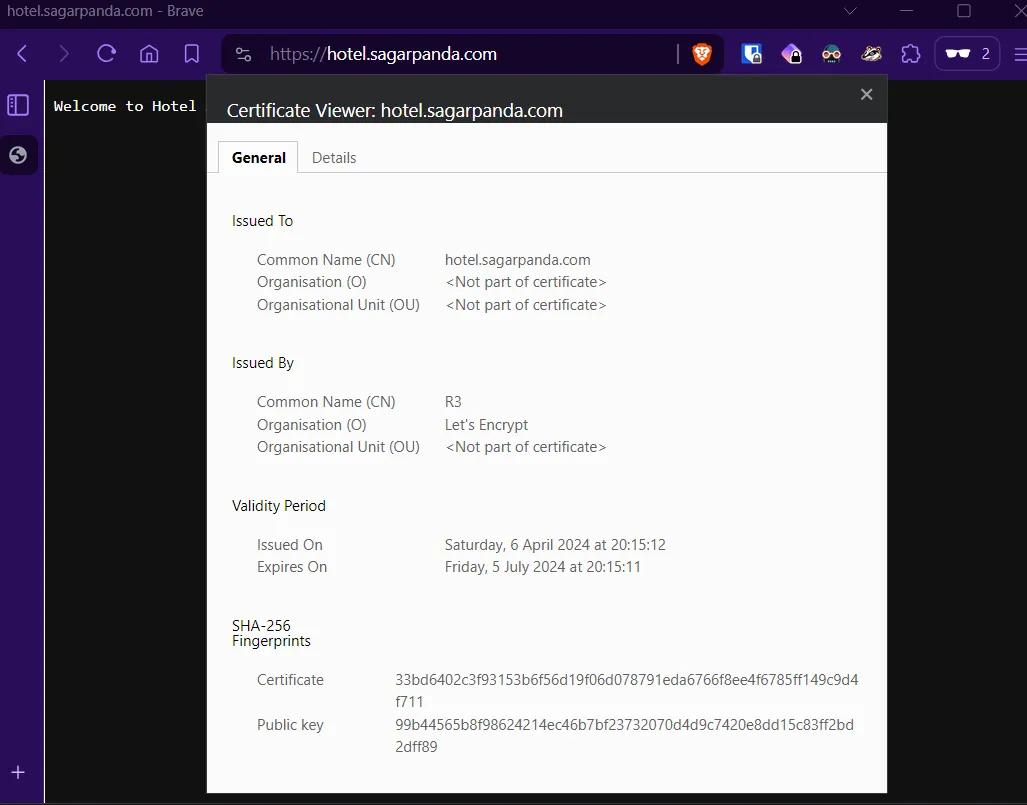
Task: Select the R3 issuer common name
Action: (453, 402)
